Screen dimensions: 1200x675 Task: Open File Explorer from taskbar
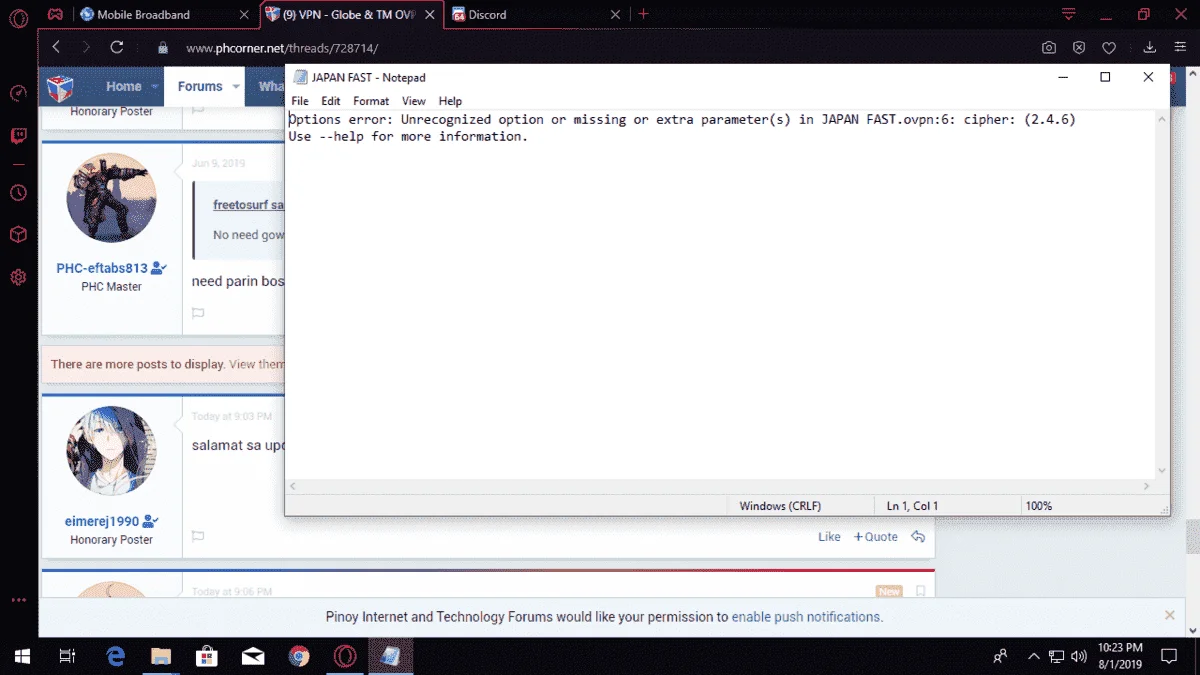point(161,656)
